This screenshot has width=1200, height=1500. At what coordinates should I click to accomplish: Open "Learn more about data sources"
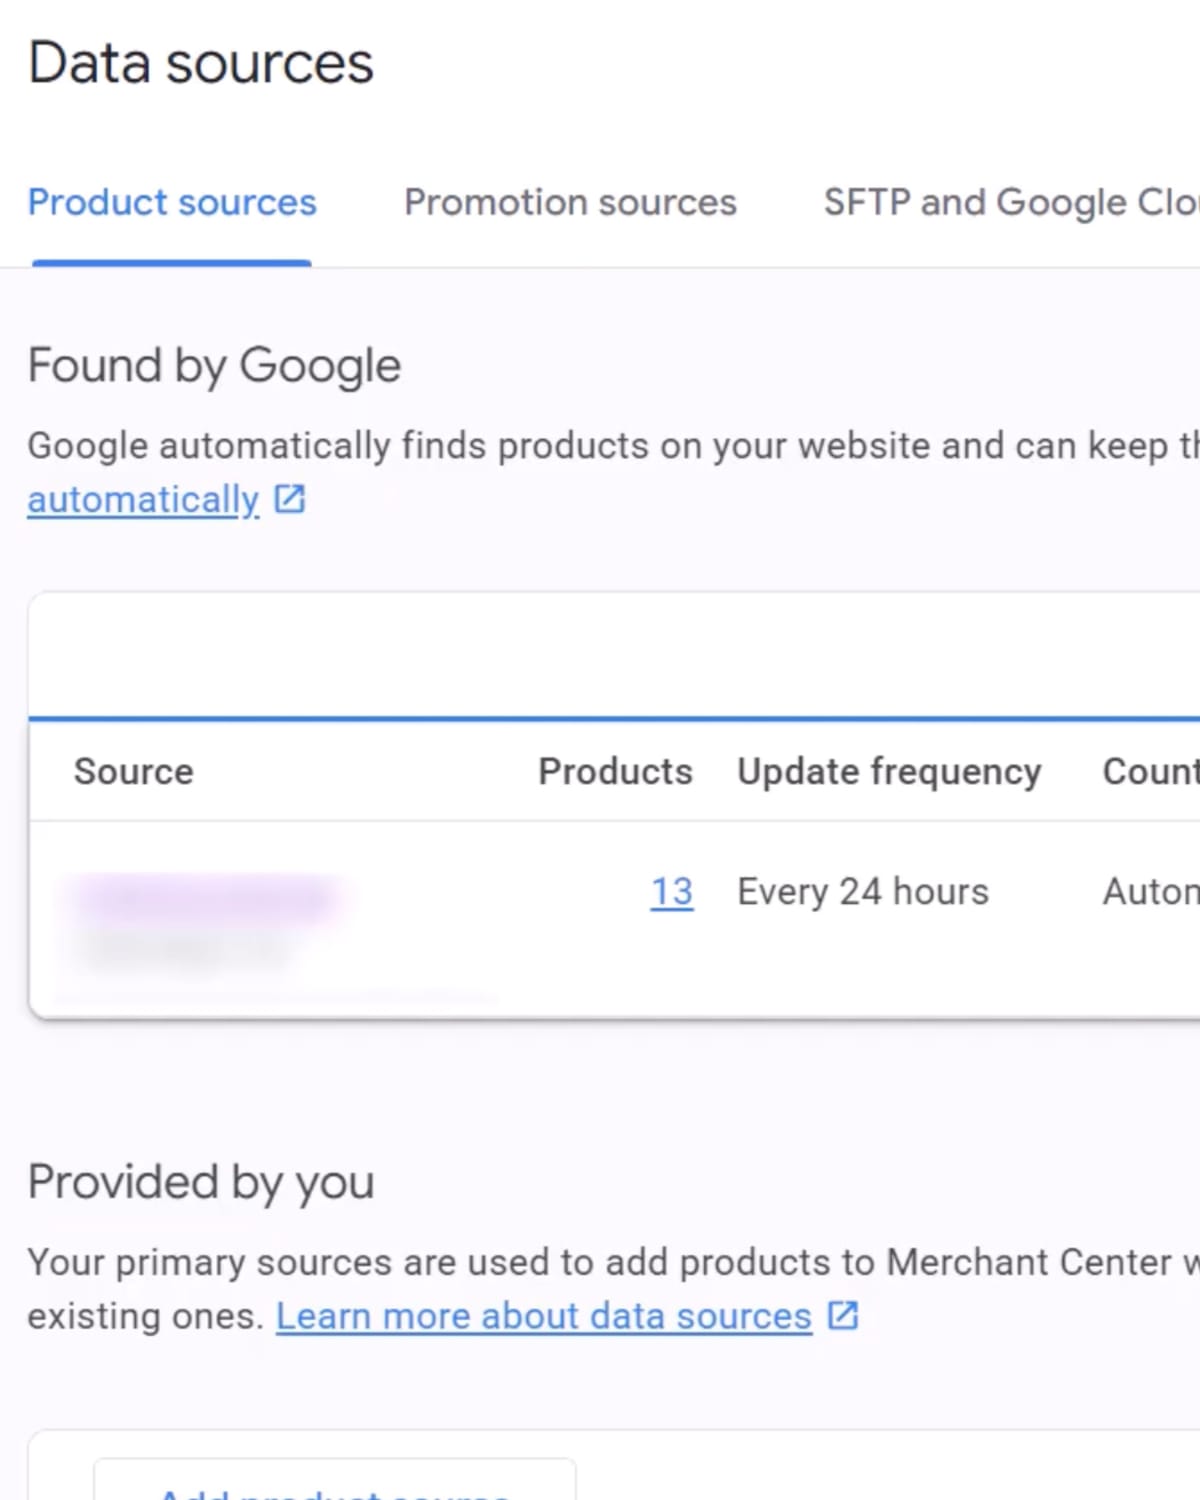coord(545,1316)
